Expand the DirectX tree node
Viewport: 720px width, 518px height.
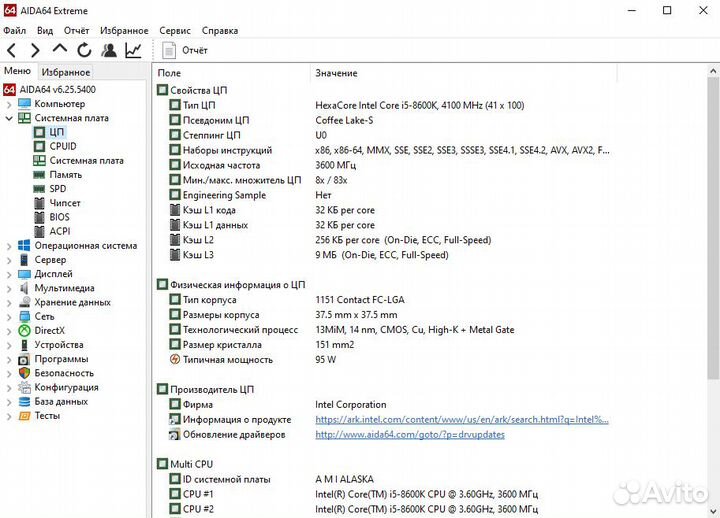(9, 331)
